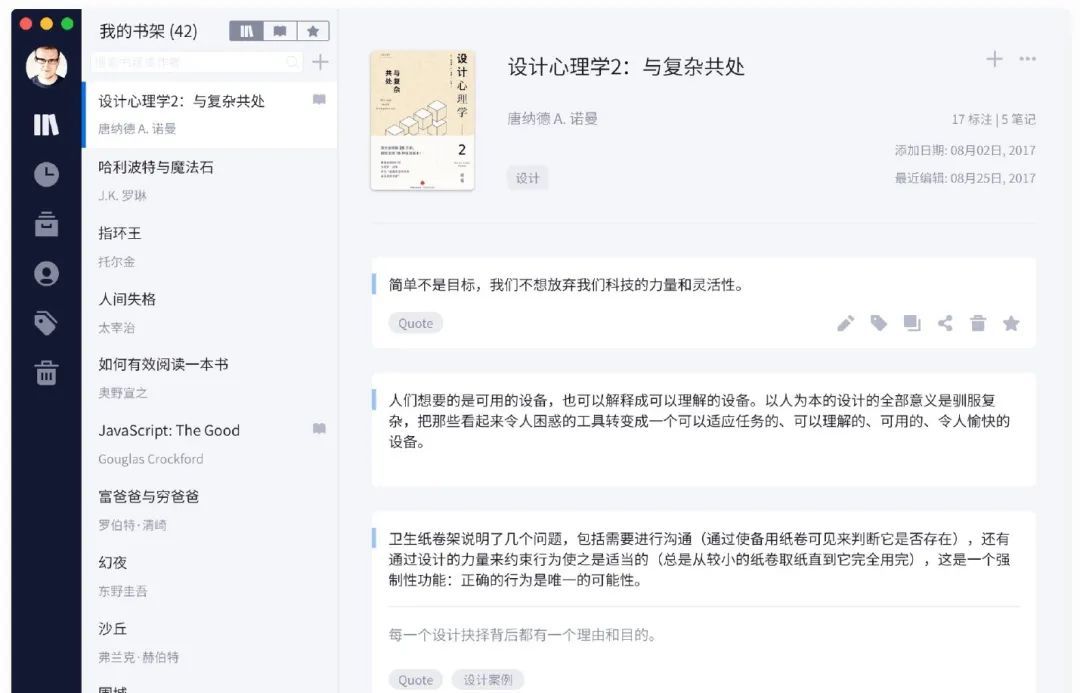The image size is (1080, 693).
Task: Browse tags using the sidebar tag icon
Action: click(46, 322)
